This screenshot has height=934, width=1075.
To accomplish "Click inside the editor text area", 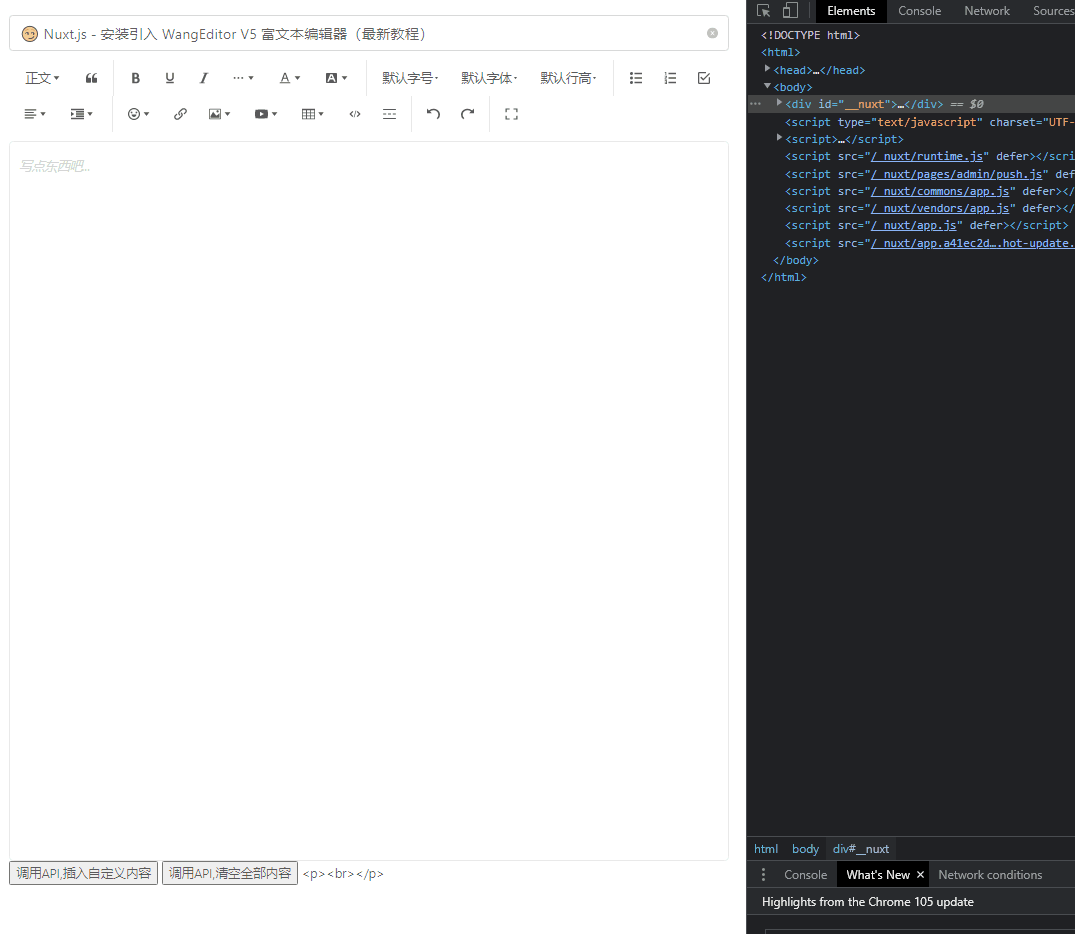I will [x=369, y=501].
